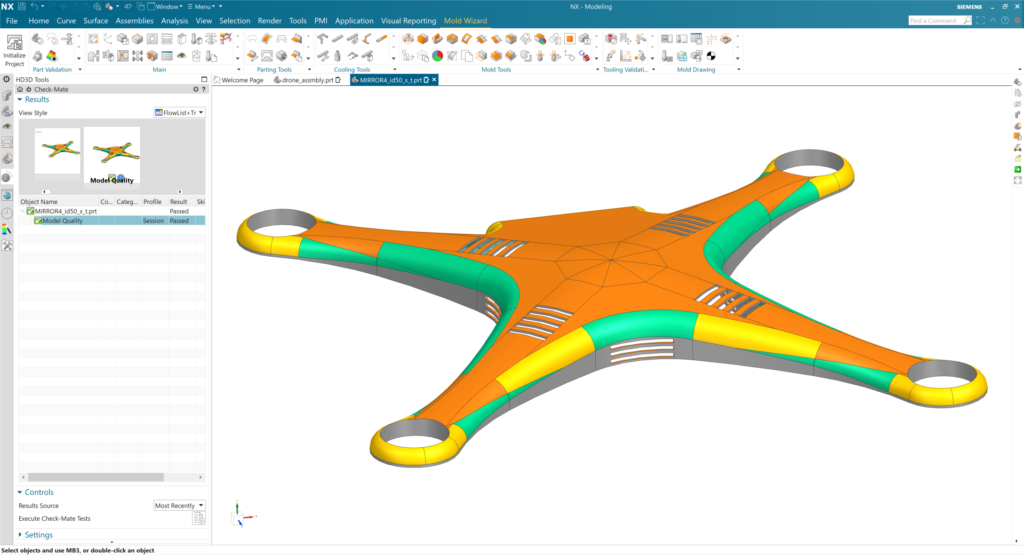Select the Model Quality flow list thumbnail

(112, 155)
